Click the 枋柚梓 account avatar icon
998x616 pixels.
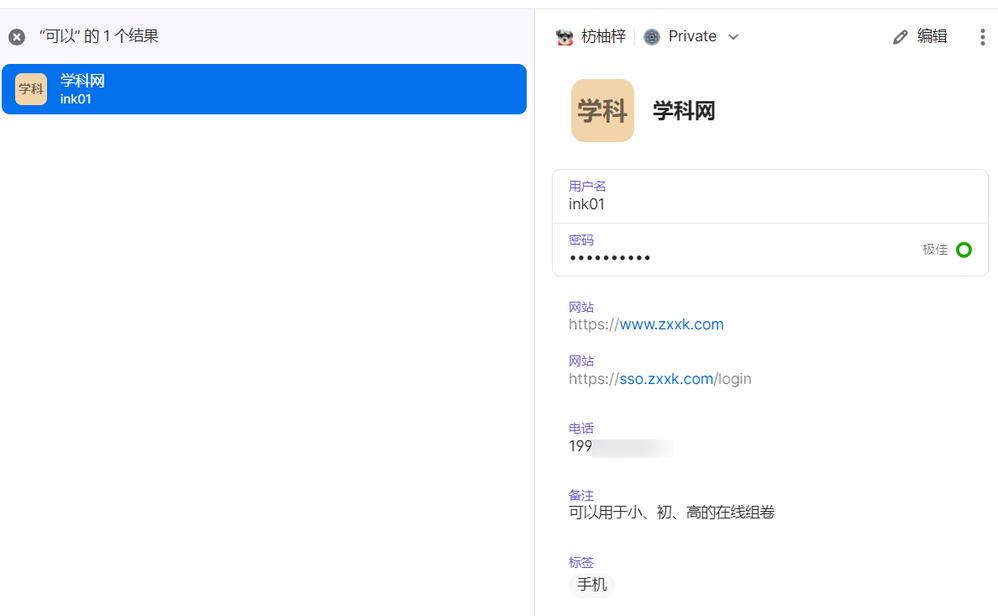coord(565,37)
